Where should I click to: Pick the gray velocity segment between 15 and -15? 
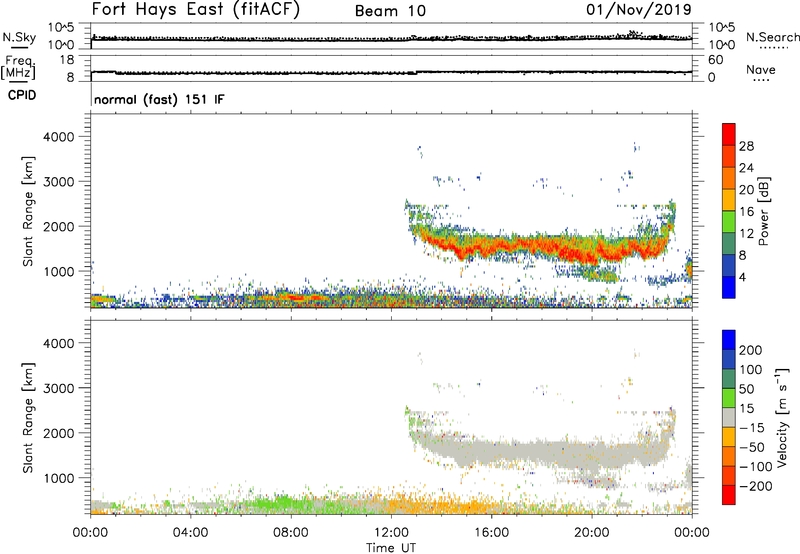729,418
